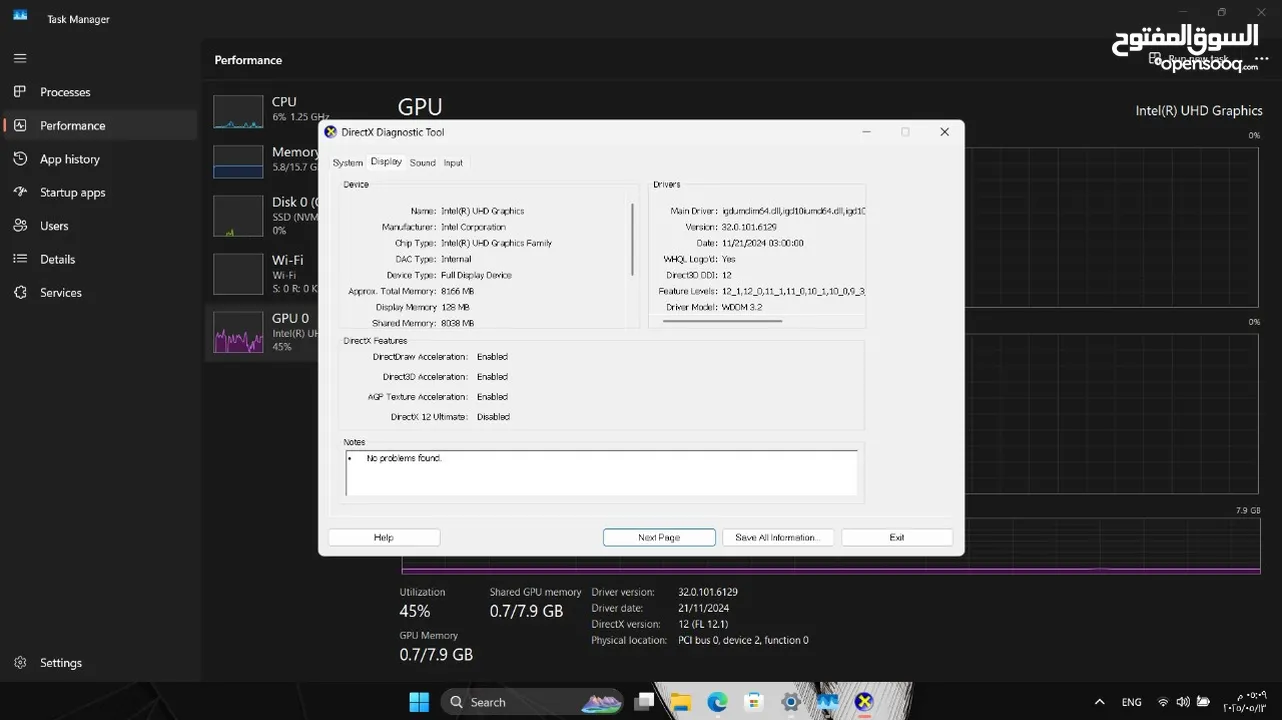Go to Startup apps in Task Manager sidebar
The height and width of the screenshot is (720, 1282).
72,192
